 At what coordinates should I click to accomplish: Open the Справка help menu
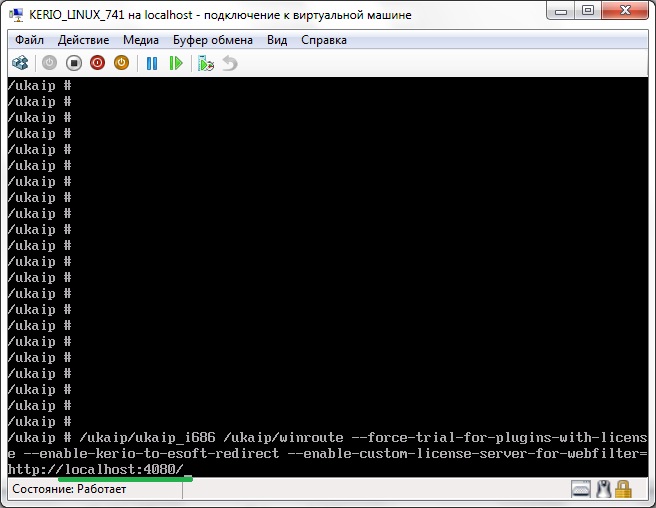(323, 40)
